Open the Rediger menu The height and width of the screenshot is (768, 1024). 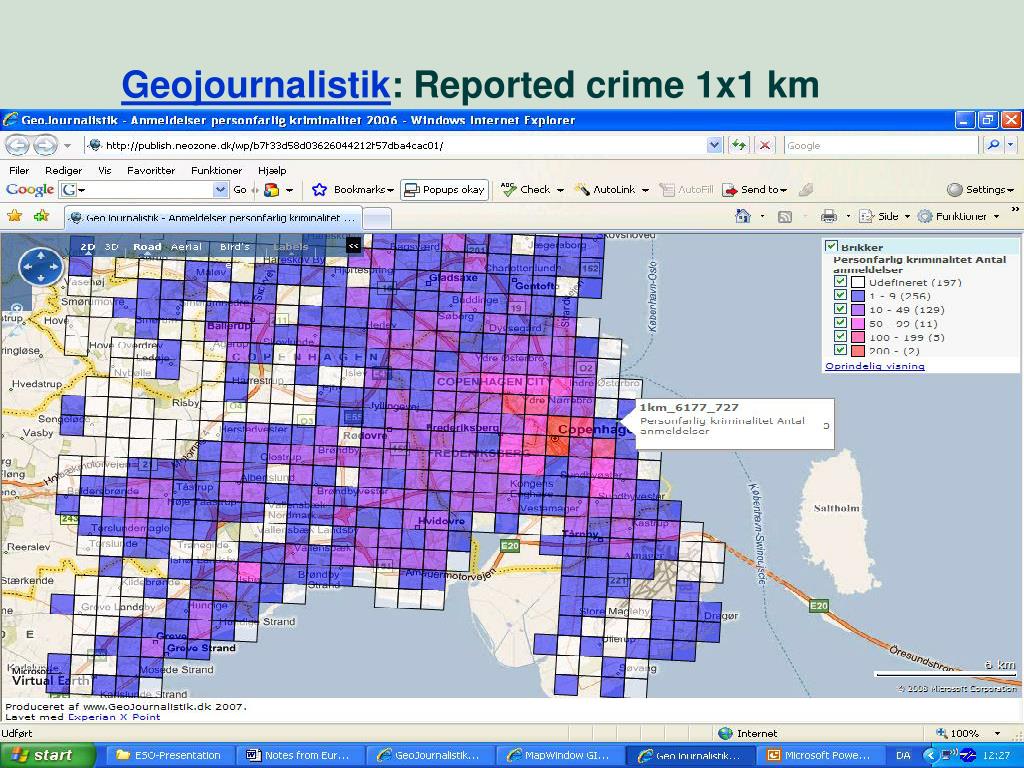63,170
